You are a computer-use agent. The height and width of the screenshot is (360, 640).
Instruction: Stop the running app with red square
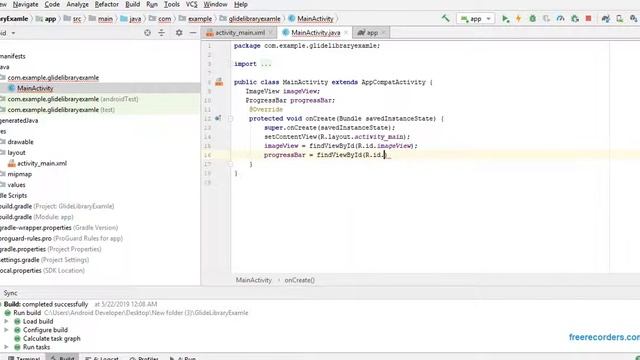pyautogui.click(x=588, y=18)
